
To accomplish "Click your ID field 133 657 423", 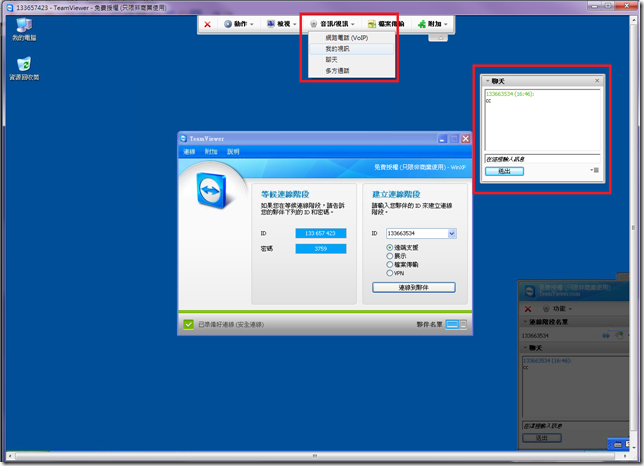I will pyautogui.click(x=320, y=233).
